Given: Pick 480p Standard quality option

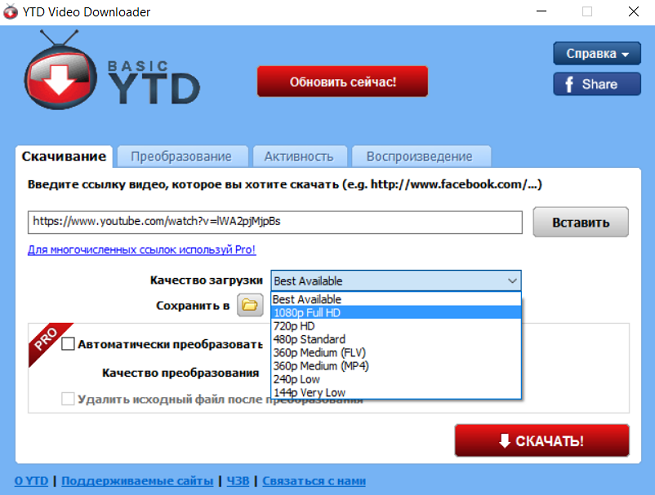Looking at the screenshot, I should click(396, 339).
